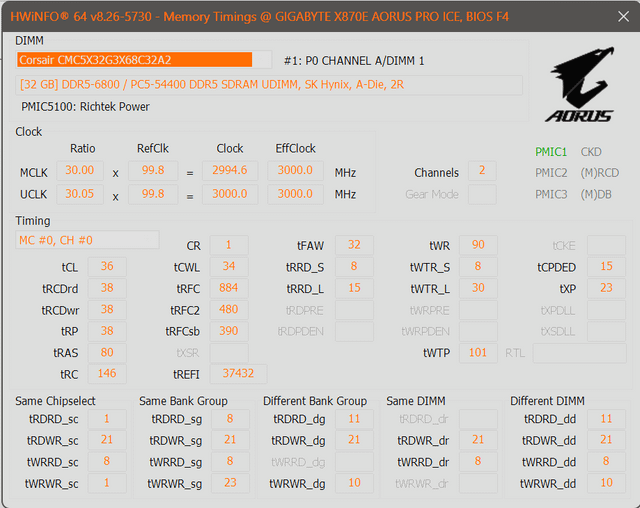This screenshot has height=508, width=640.
Task: Click the tRCDrd value field
Action: (x=107, y=288)
